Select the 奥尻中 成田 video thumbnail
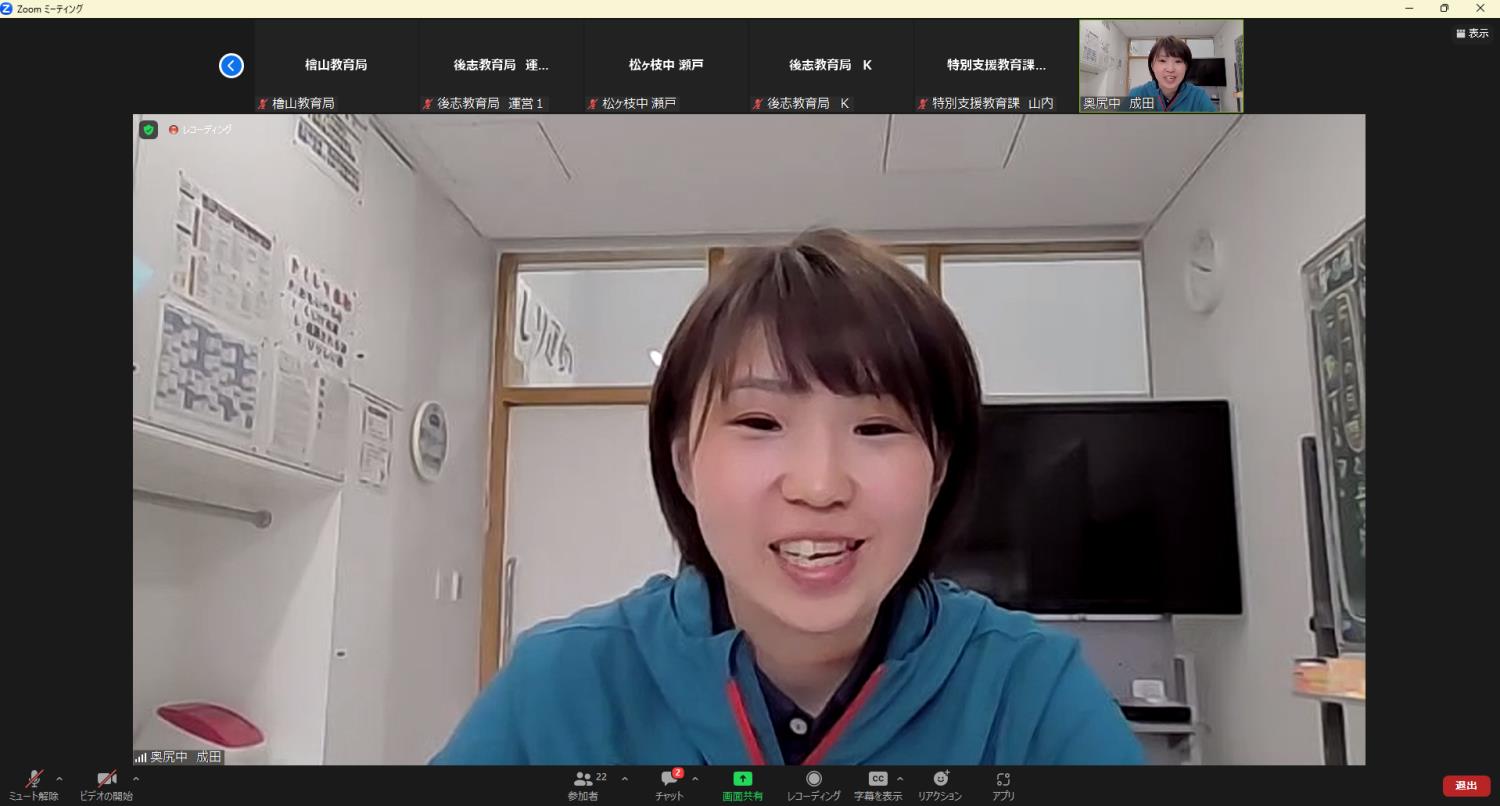Image resolution: width=1500 pixels, height=806 pixels. tap(1161, 66)
